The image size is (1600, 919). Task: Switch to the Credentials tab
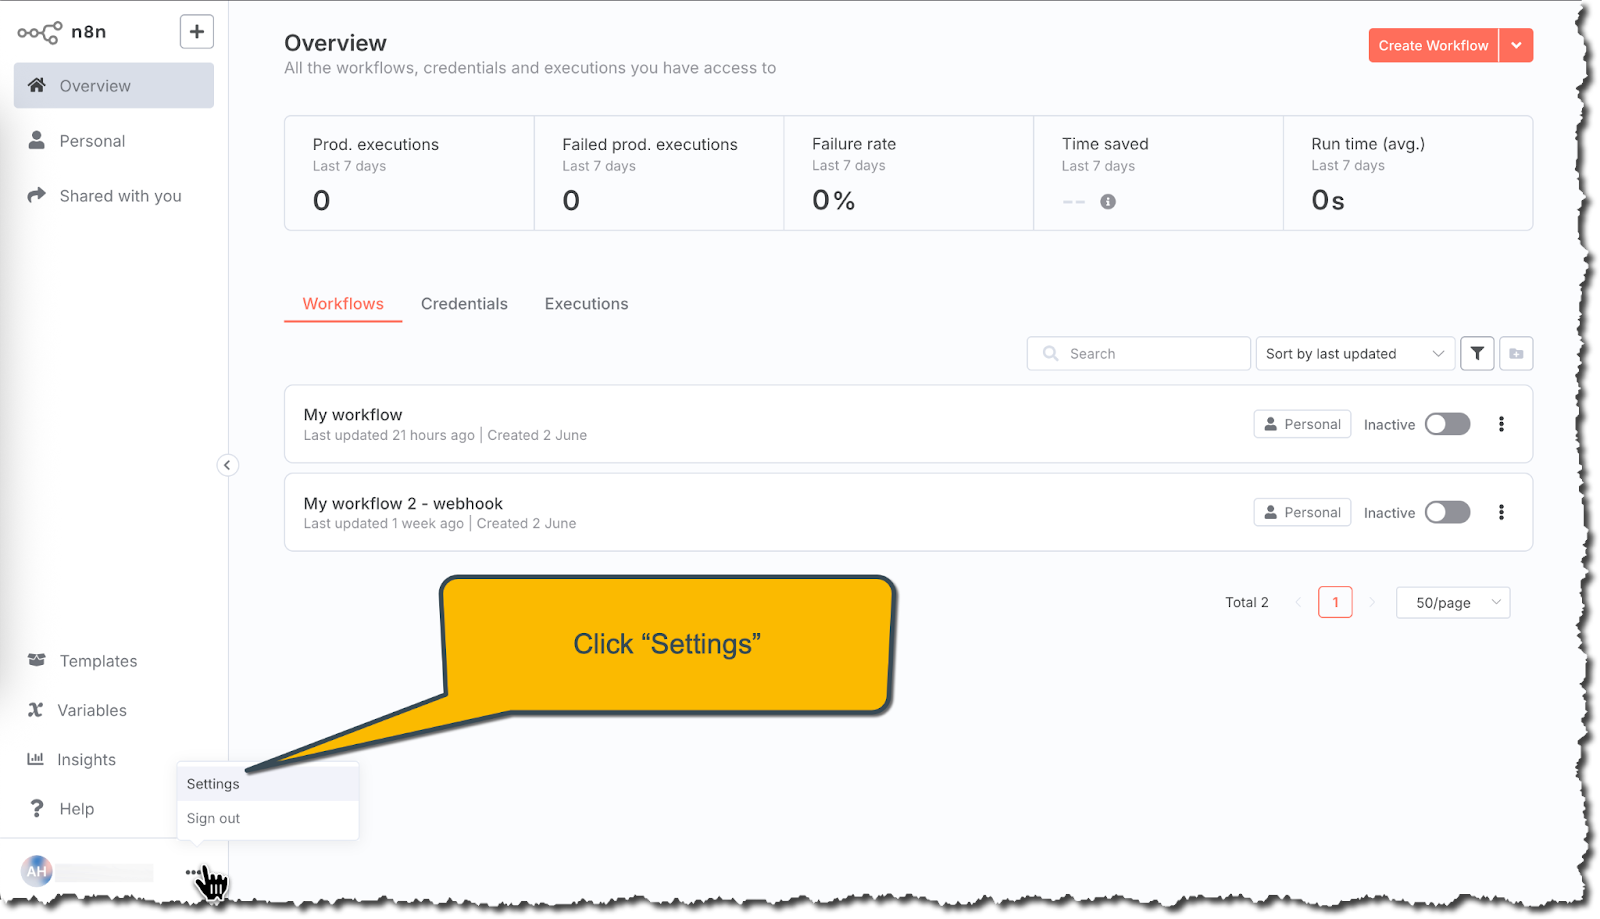pos(464,304)
